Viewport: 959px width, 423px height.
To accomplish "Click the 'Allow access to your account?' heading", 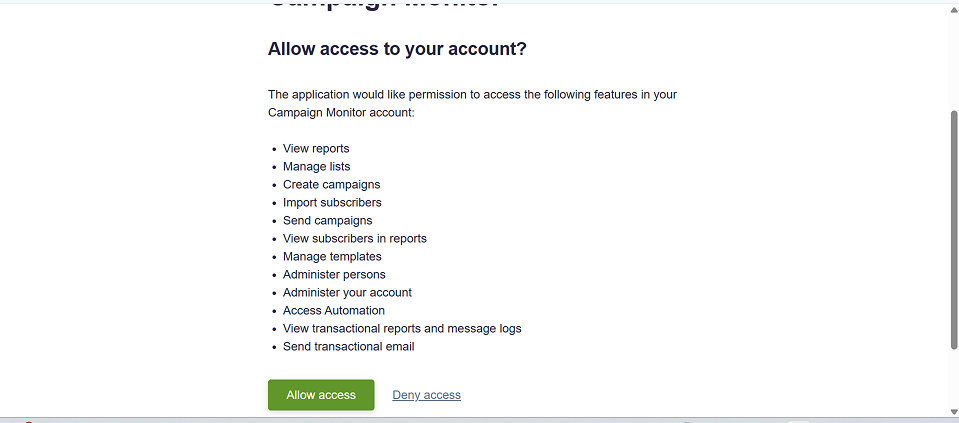I will (397, 49).
